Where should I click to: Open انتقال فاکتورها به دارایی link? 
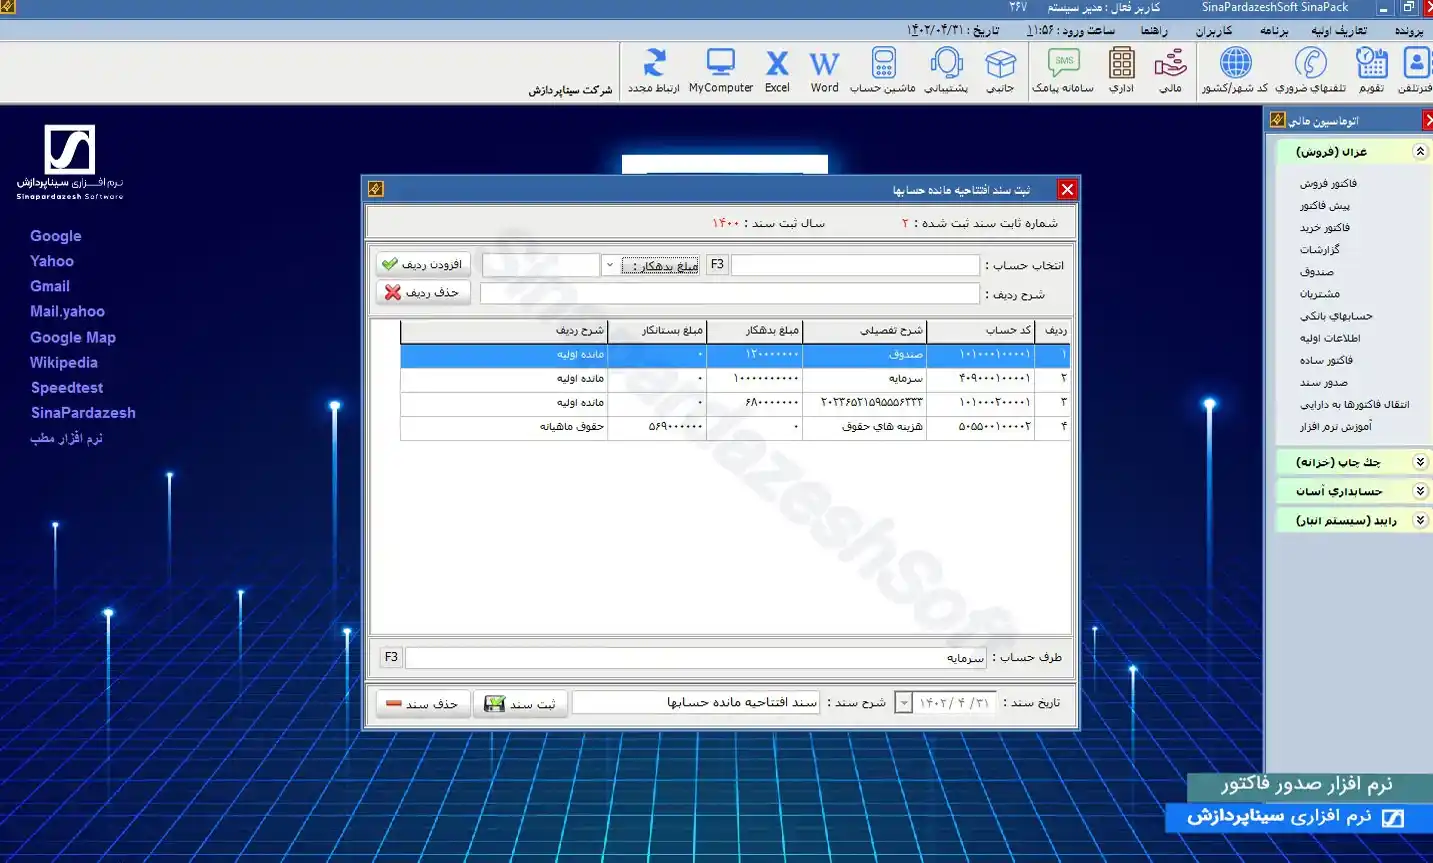(x=1354, y=404)
